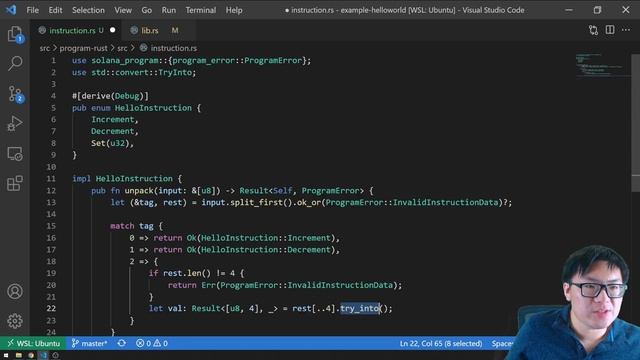Open the Run menu
640x360 pixels.
[169, 10]
